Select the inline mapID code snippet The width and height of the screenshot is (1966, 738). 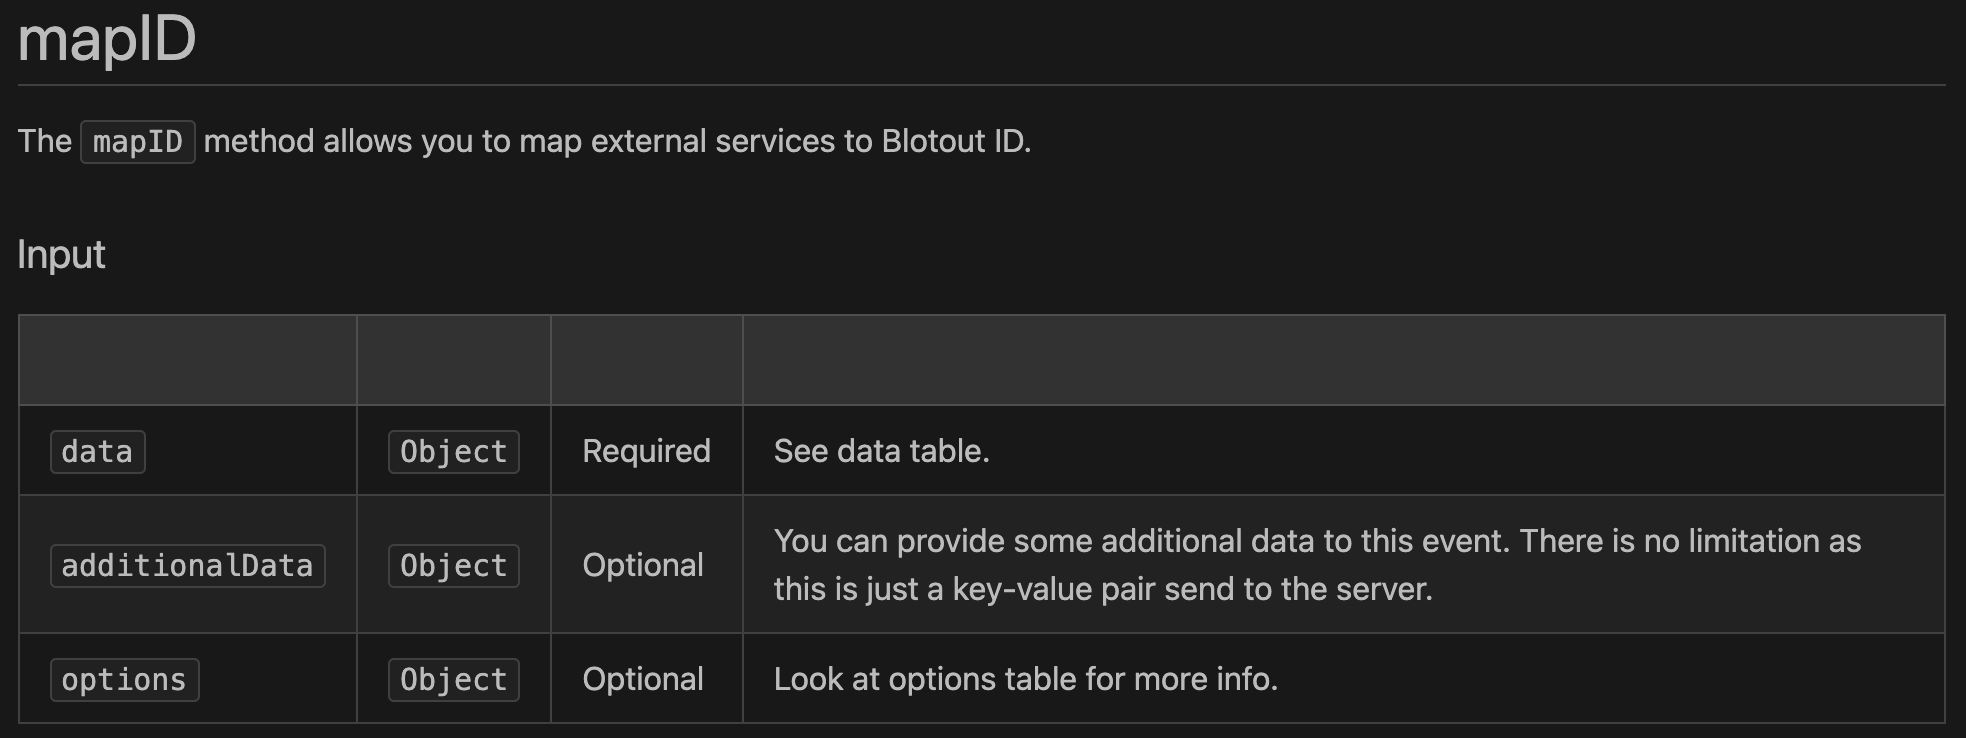138,142
